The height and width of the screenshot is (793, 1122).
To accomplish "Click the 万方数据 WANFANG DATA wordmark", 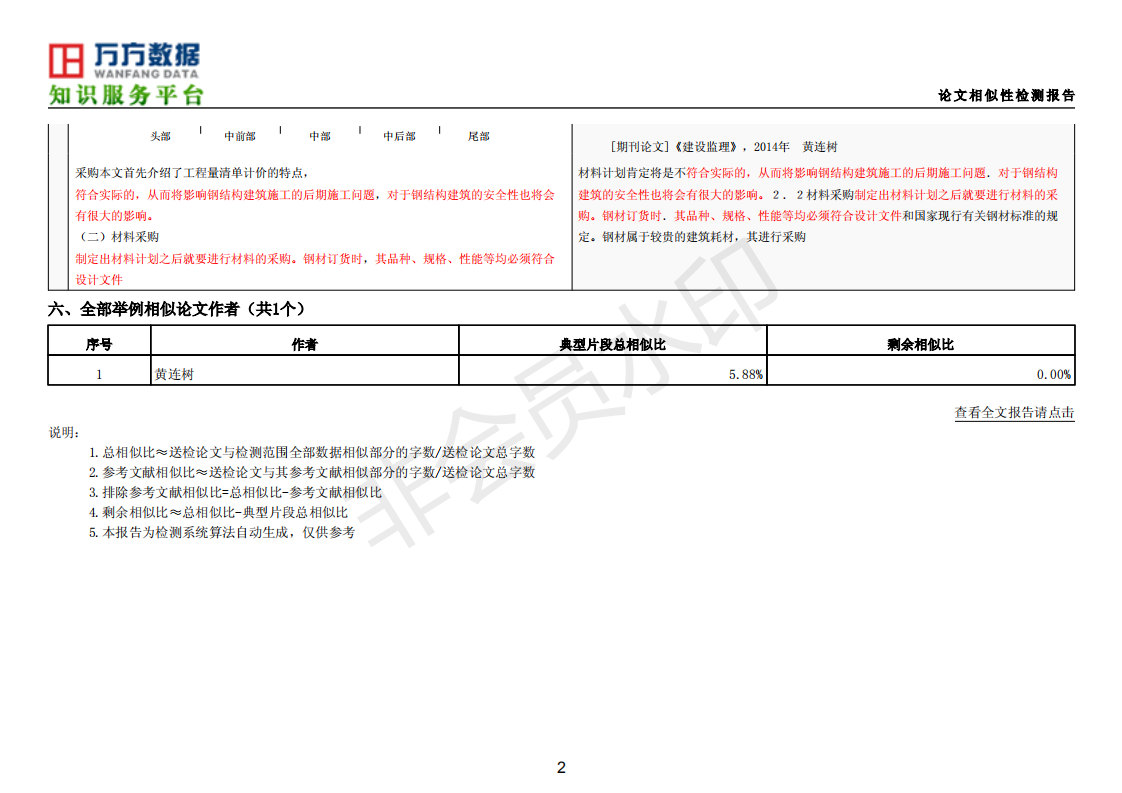I will click(147, 60).
